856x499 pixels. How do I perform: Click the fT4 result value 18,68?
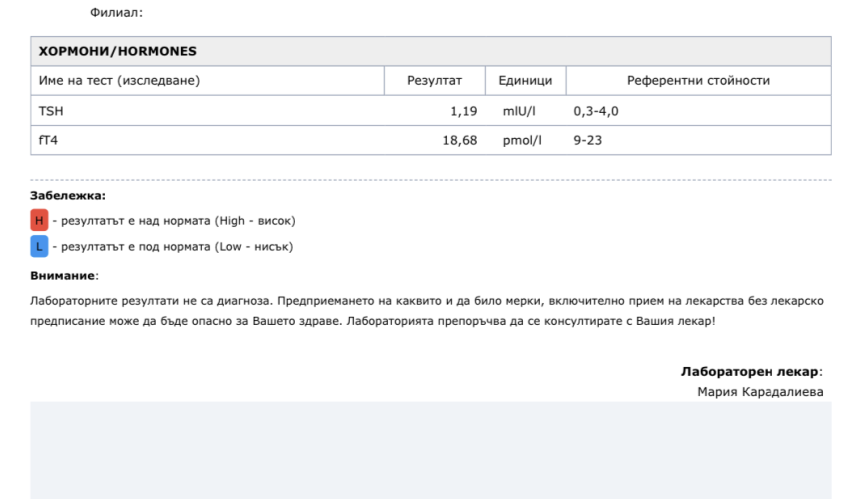coord(459,140)
